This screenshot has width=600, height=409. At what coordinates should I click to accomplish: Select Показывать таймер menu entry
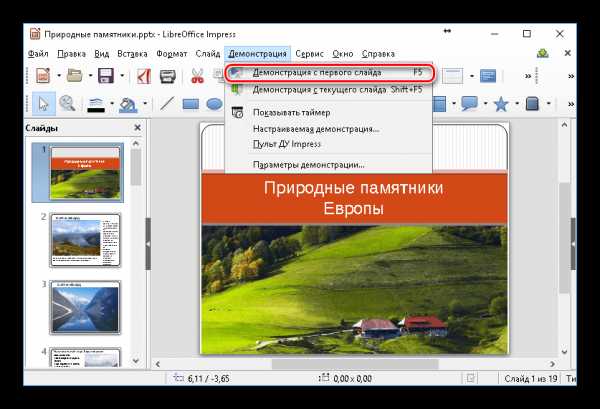(329, 112)
